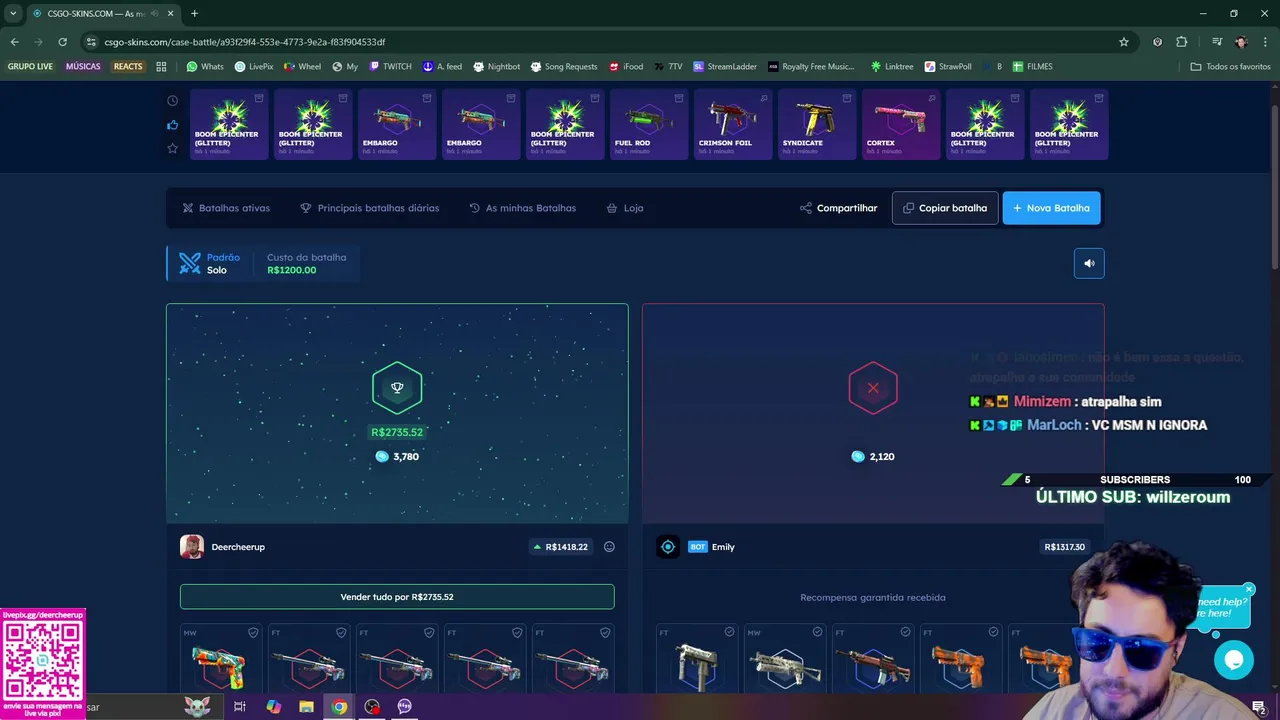This screenshot has height=720, width=1280.
Task: Open the Loja tab
Action: pyautogui.click(x=625, y=208)
